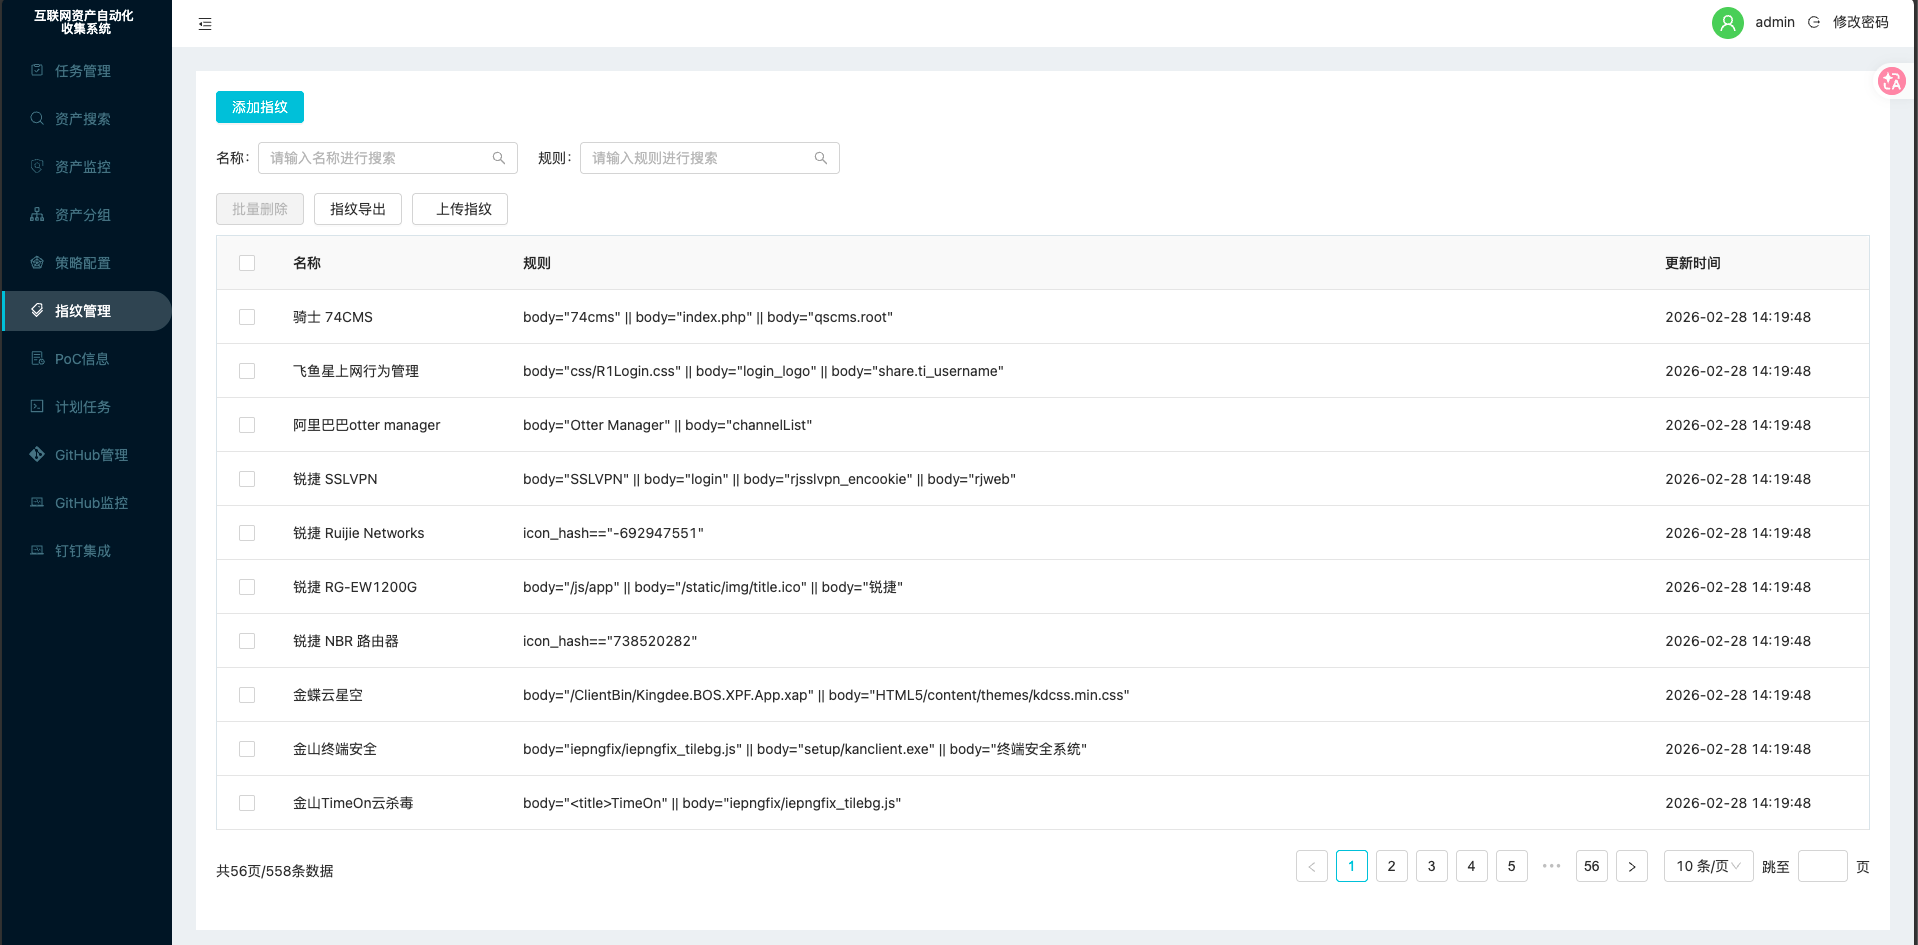Click the admin user avatar icon
1918x945 pixels.
point(1727,22)
